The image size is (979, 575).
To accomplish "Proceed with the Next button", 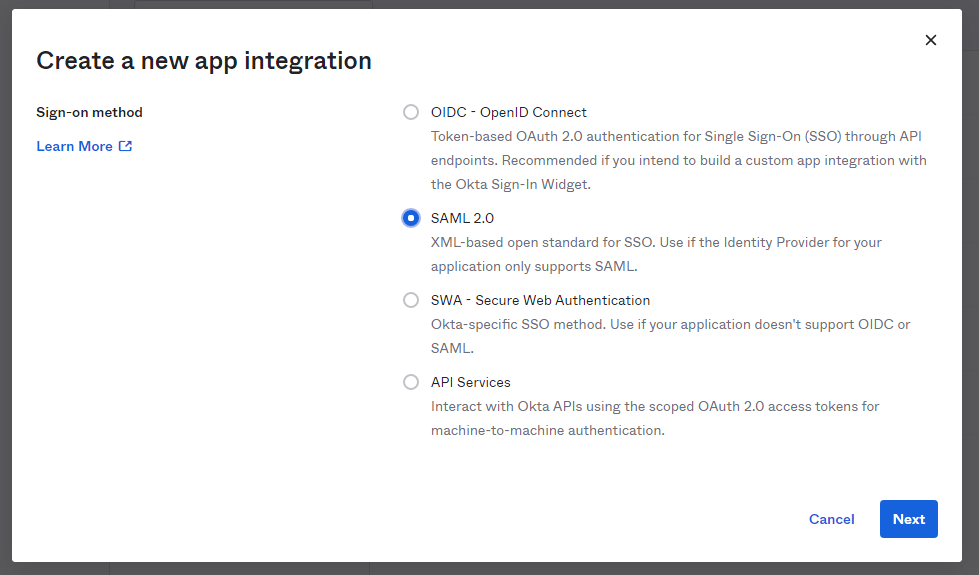I will tap(908, 519).
